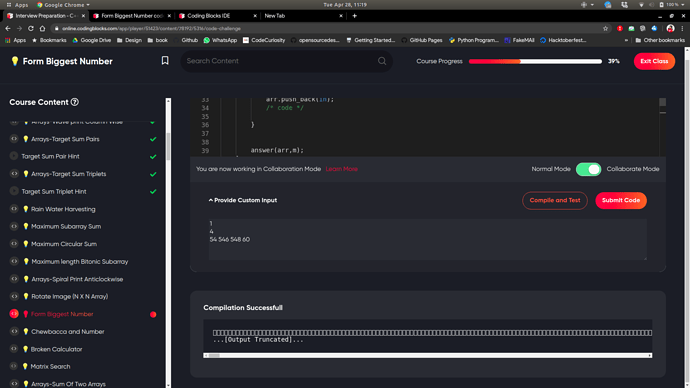Reload the page
690x388 pixels.
pos(31,28)
